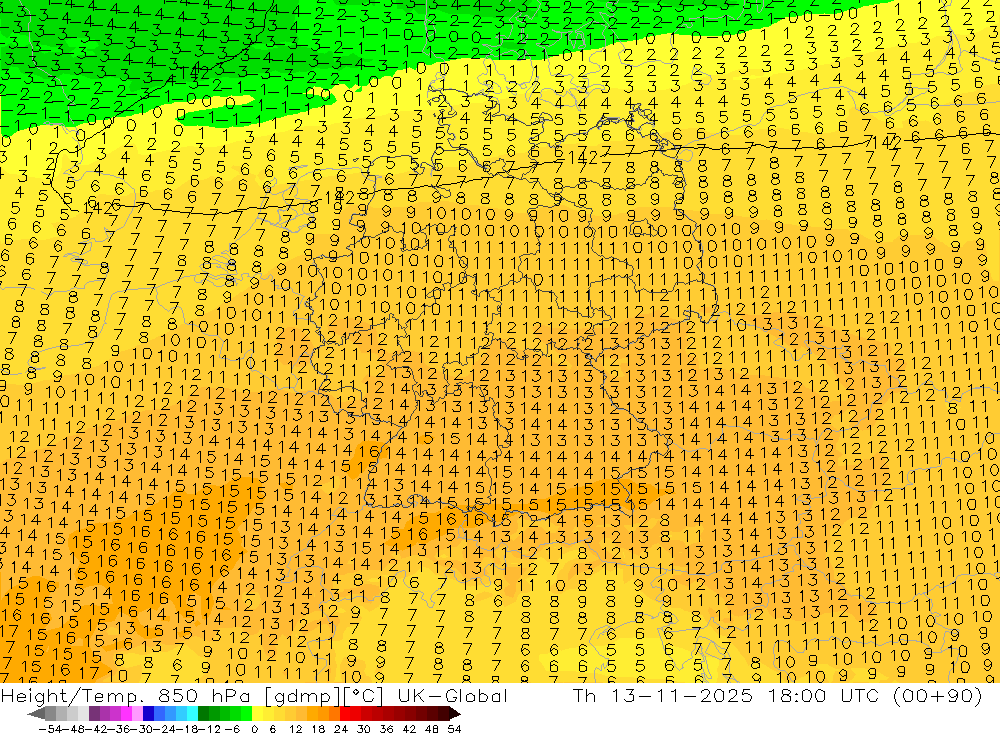Pick the bright yellow swatch right of 0 tick
Viewport: 1000px width, 733px height.
click(257, 714)
